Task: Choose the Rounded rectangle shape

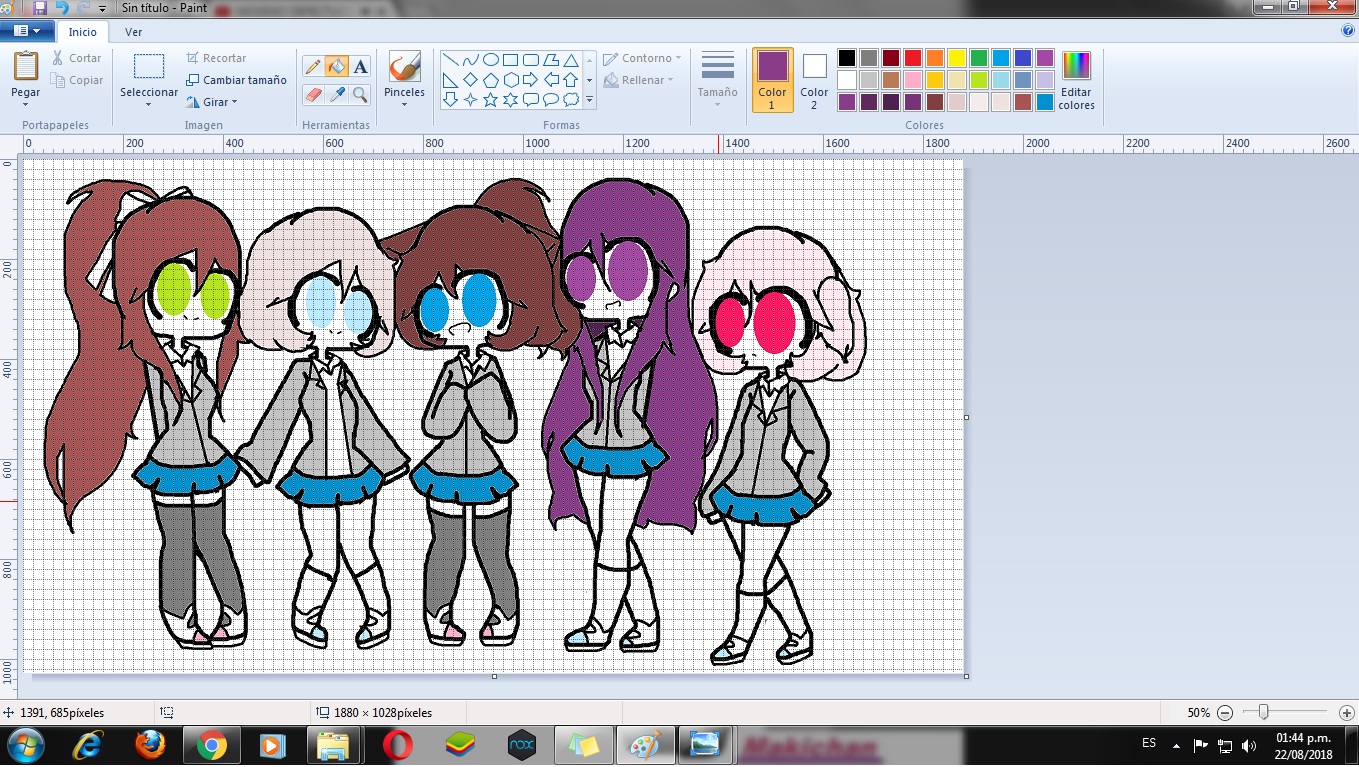Action: [531, 60]
